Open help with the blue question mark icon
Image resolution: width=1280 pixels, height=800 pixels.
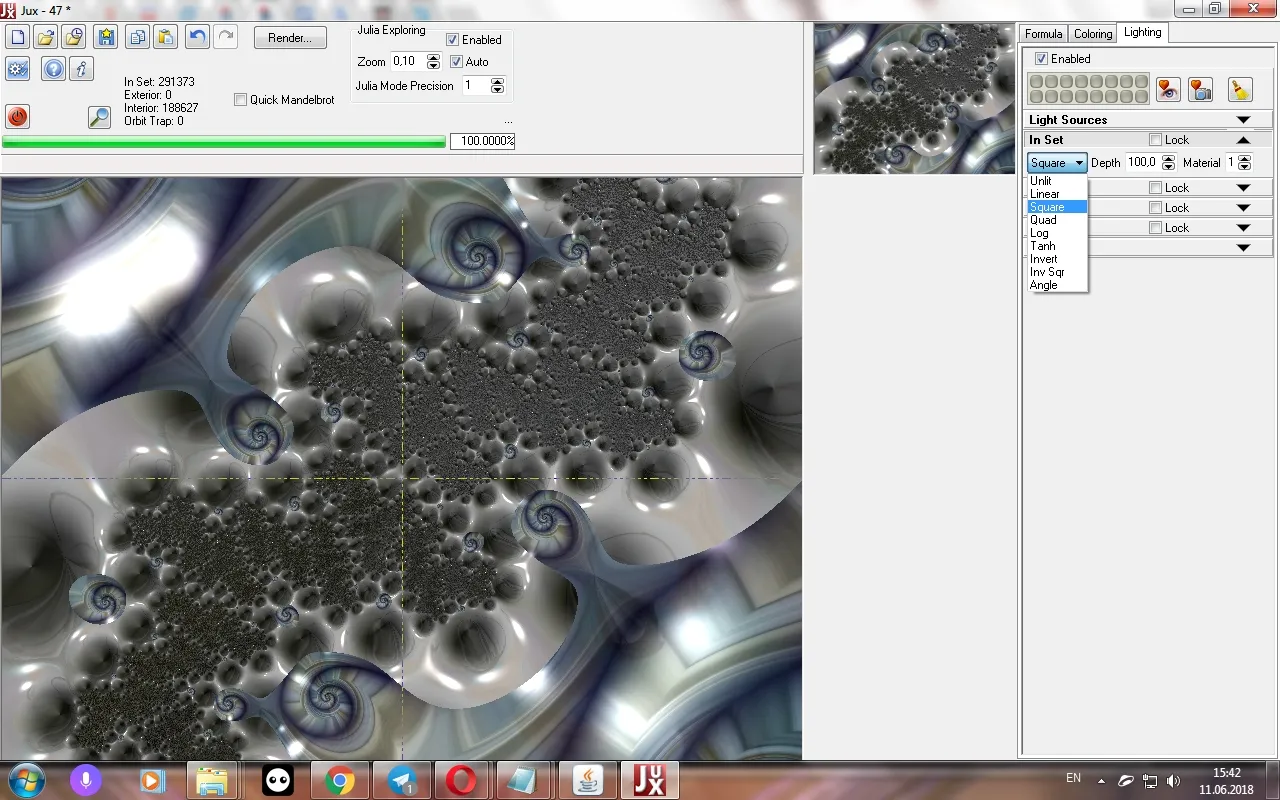[x=53, y=69]
